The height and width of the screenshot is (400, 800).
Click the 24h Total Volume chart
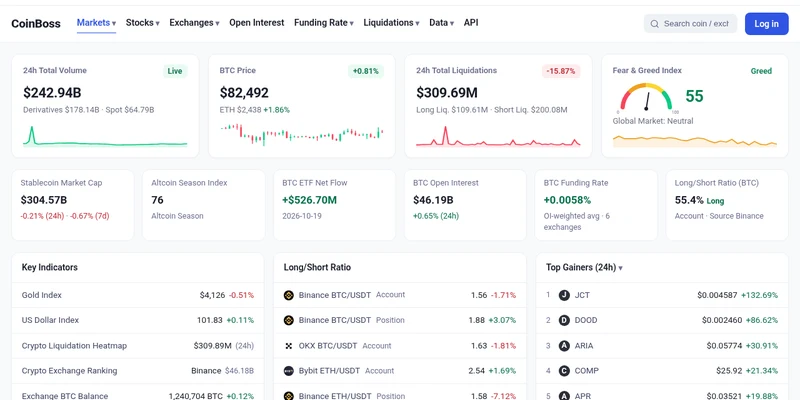[105, 136]
